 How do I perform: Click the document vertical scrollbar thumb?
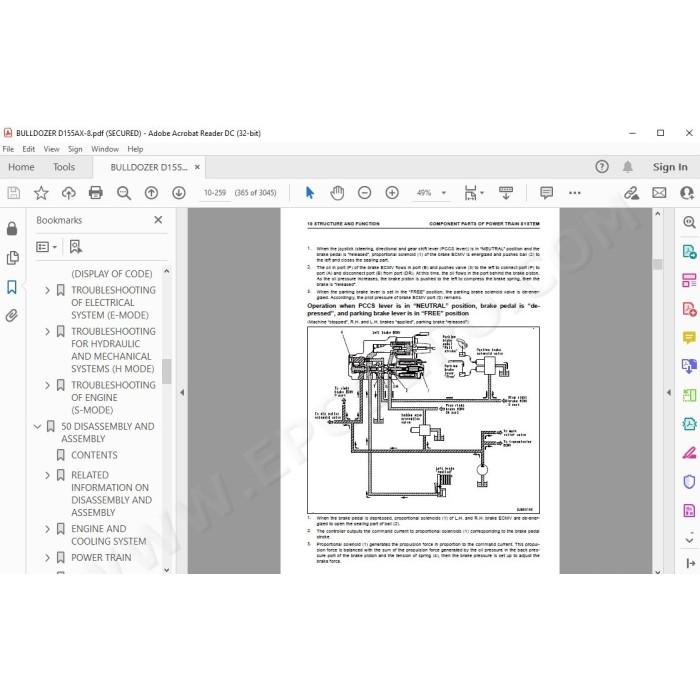click(x=657, y=264)
